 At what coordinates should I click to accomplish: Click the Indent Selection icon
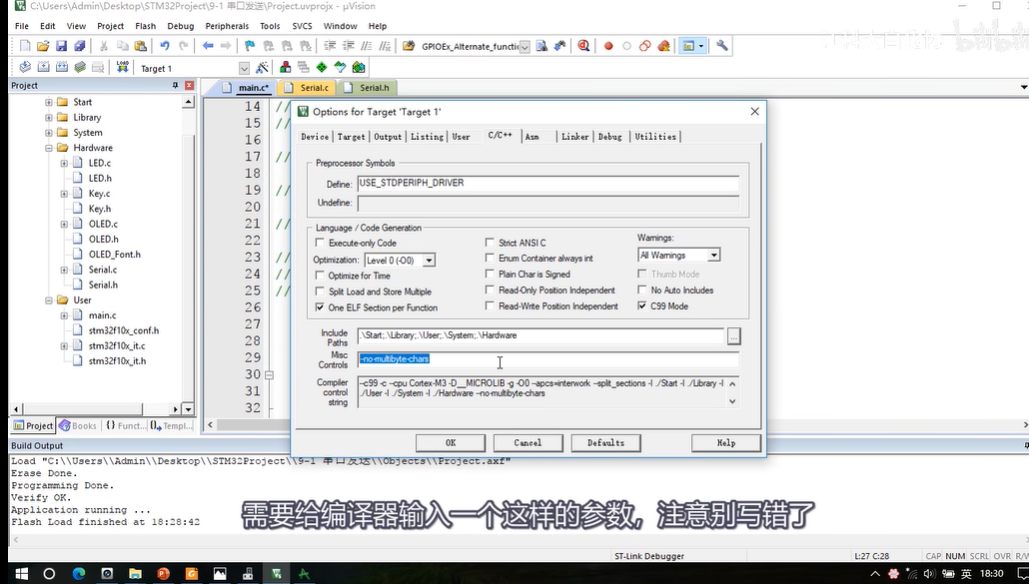click(x=329, y=46)
